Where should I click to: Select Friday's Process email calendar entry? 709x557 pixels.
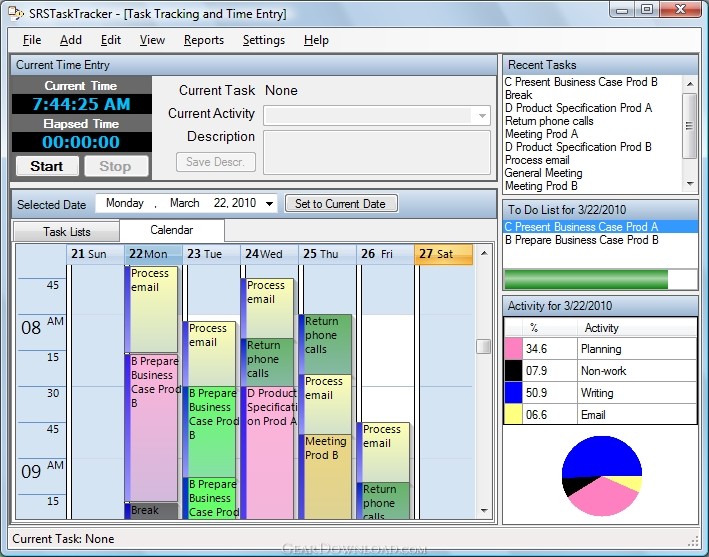point(383,452)
